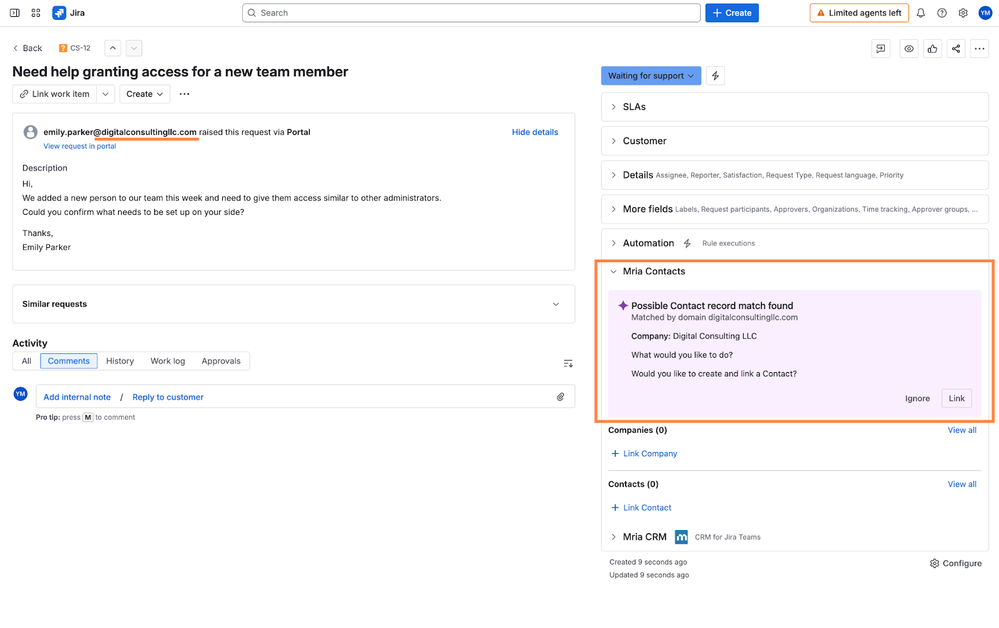
Task: Click Limited agents left warning button
Action: coord(859,13)
